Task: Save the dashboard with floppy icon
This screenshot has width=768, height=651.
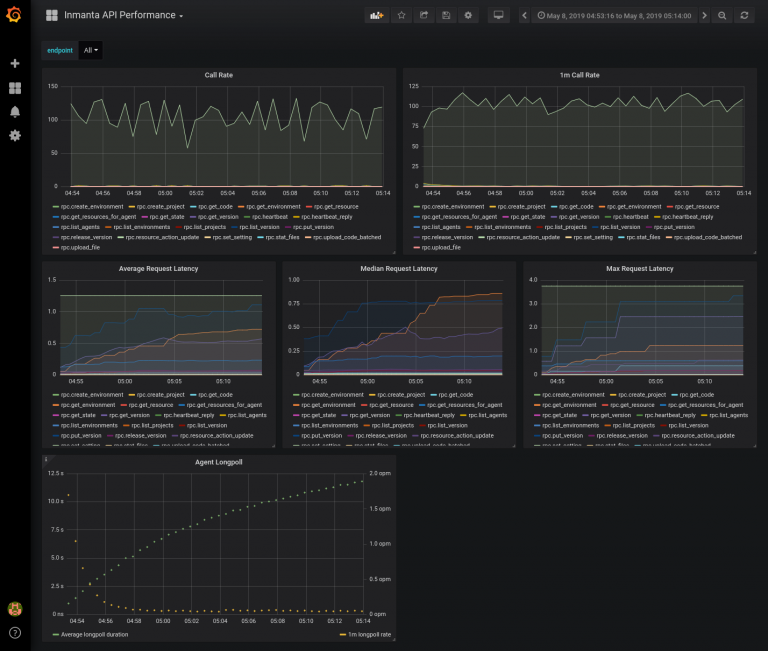Action: click(446, 15)
